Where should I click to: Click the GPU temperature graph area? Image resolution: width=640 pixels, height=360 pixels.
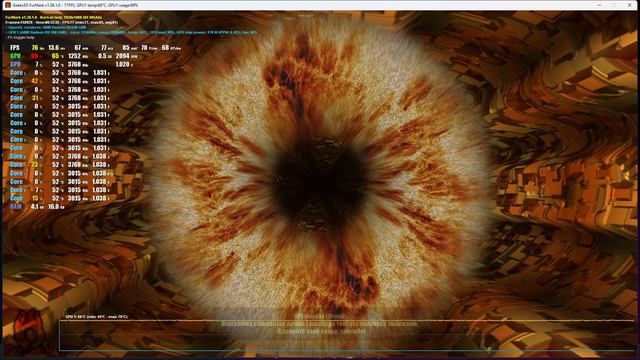click(348, 336)
